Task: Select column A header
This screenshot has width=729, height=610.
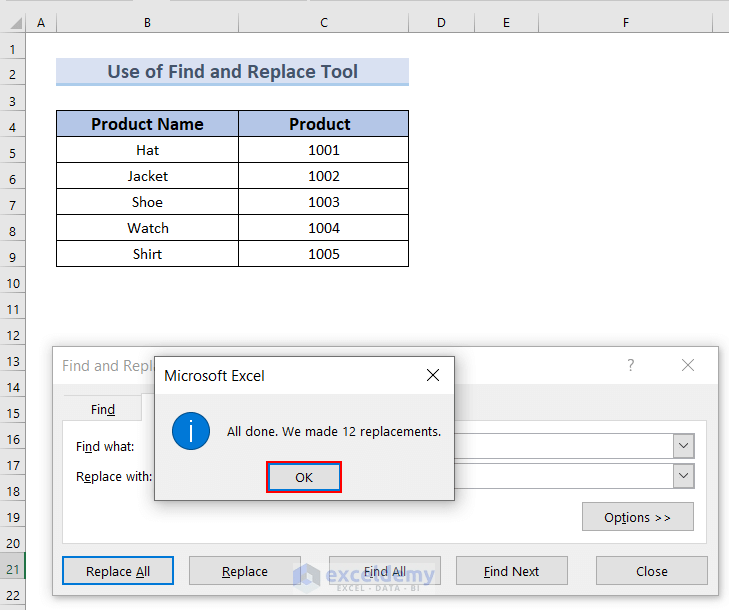Action: coord(41,22)
